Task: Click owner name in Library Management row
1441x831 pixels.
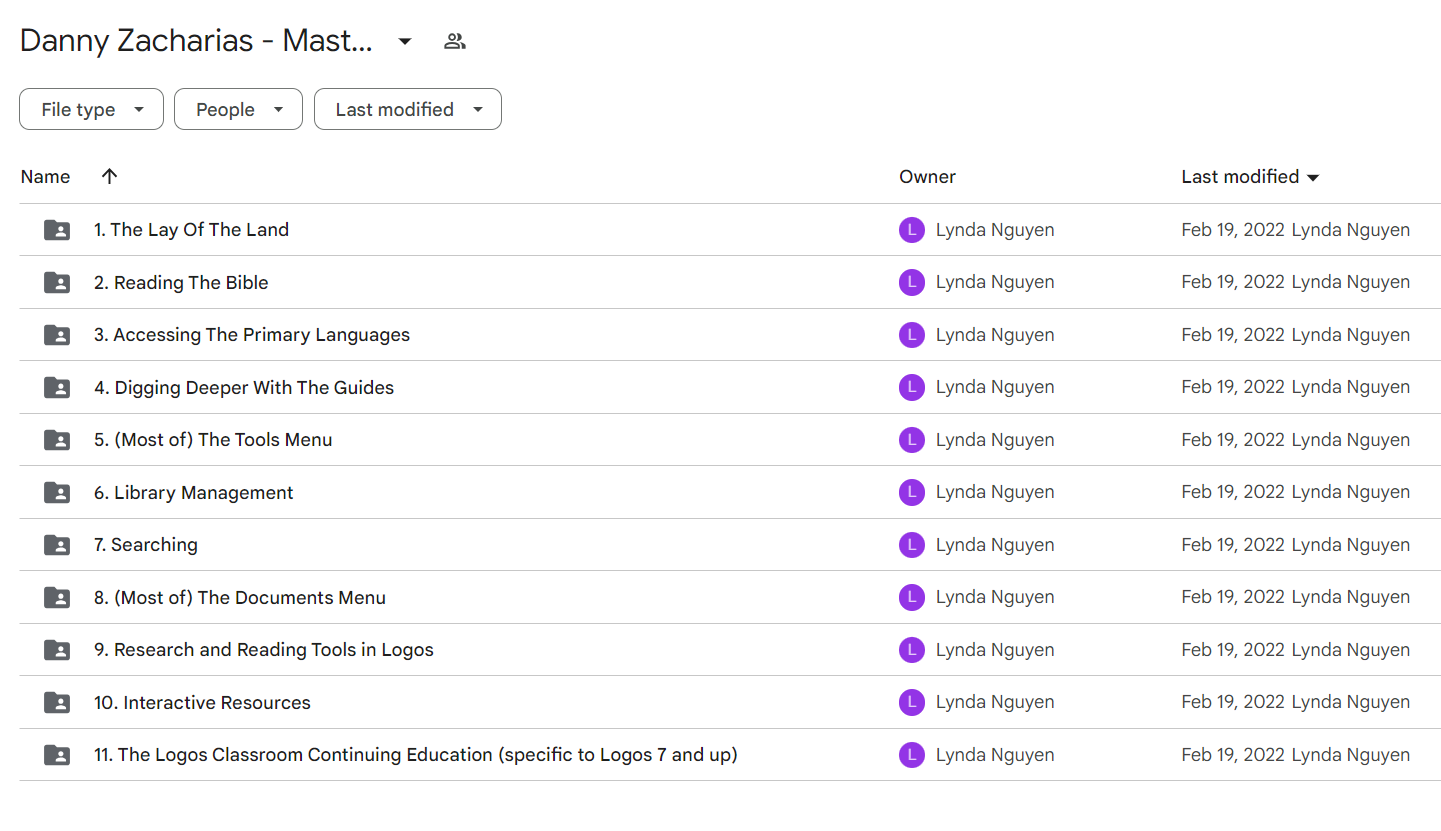Action: 995,493
